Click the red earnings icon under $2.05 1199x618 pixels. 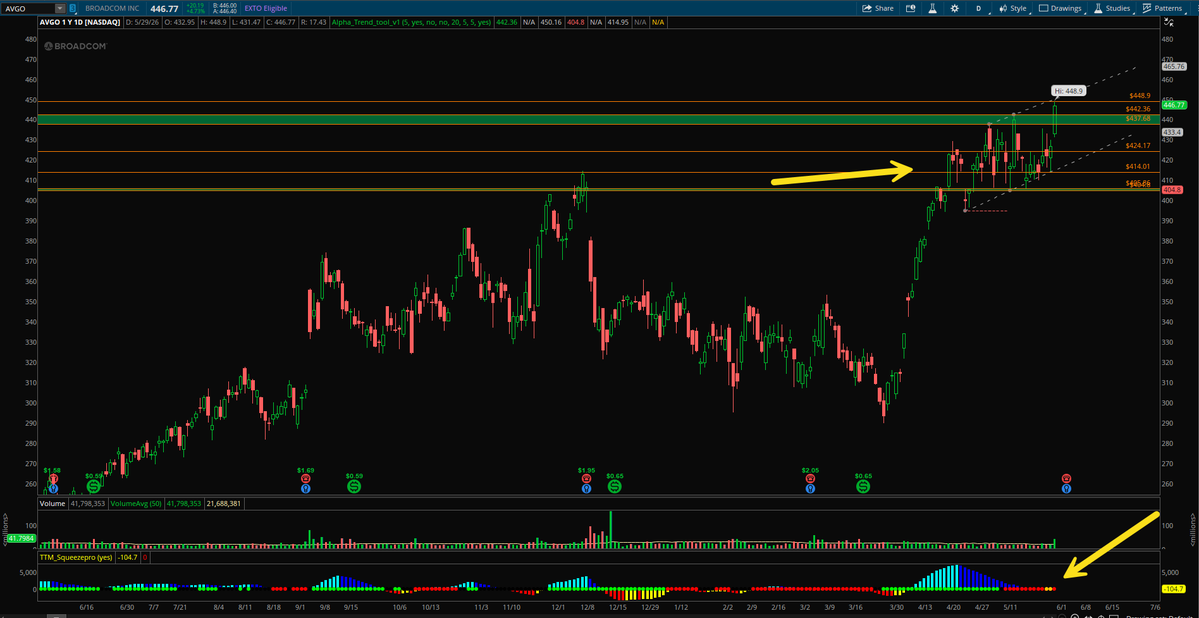(811, 478)
